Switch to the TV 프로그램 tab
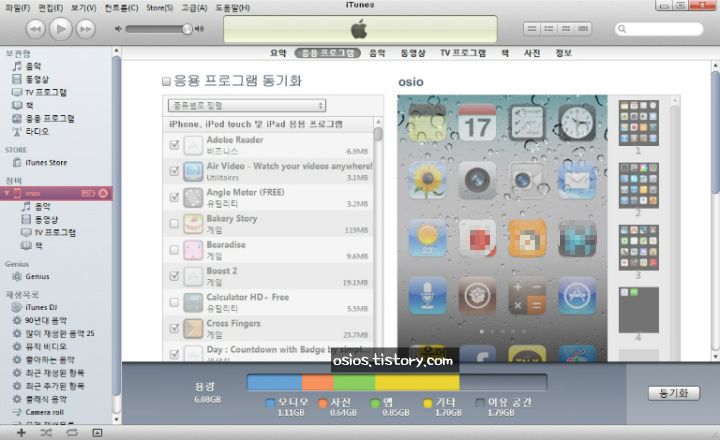Image resolution: width=720 pixels, height=440 pixels. pos(463,53)
